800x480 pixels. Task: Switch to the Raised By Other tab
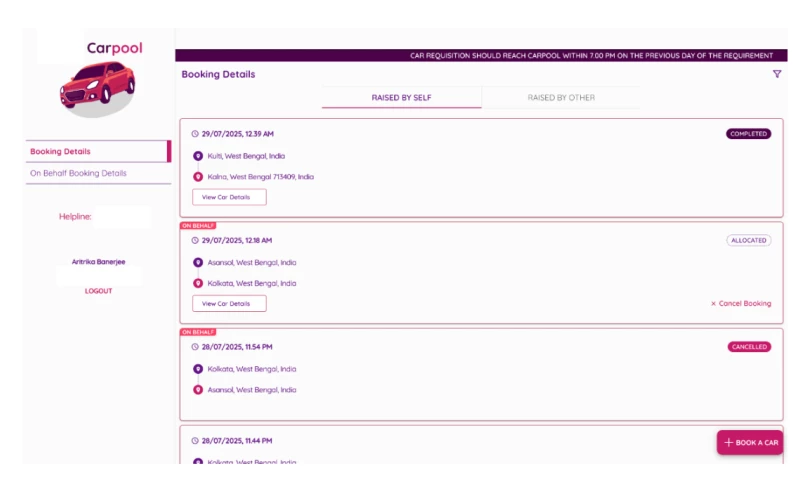pos(561,97)
